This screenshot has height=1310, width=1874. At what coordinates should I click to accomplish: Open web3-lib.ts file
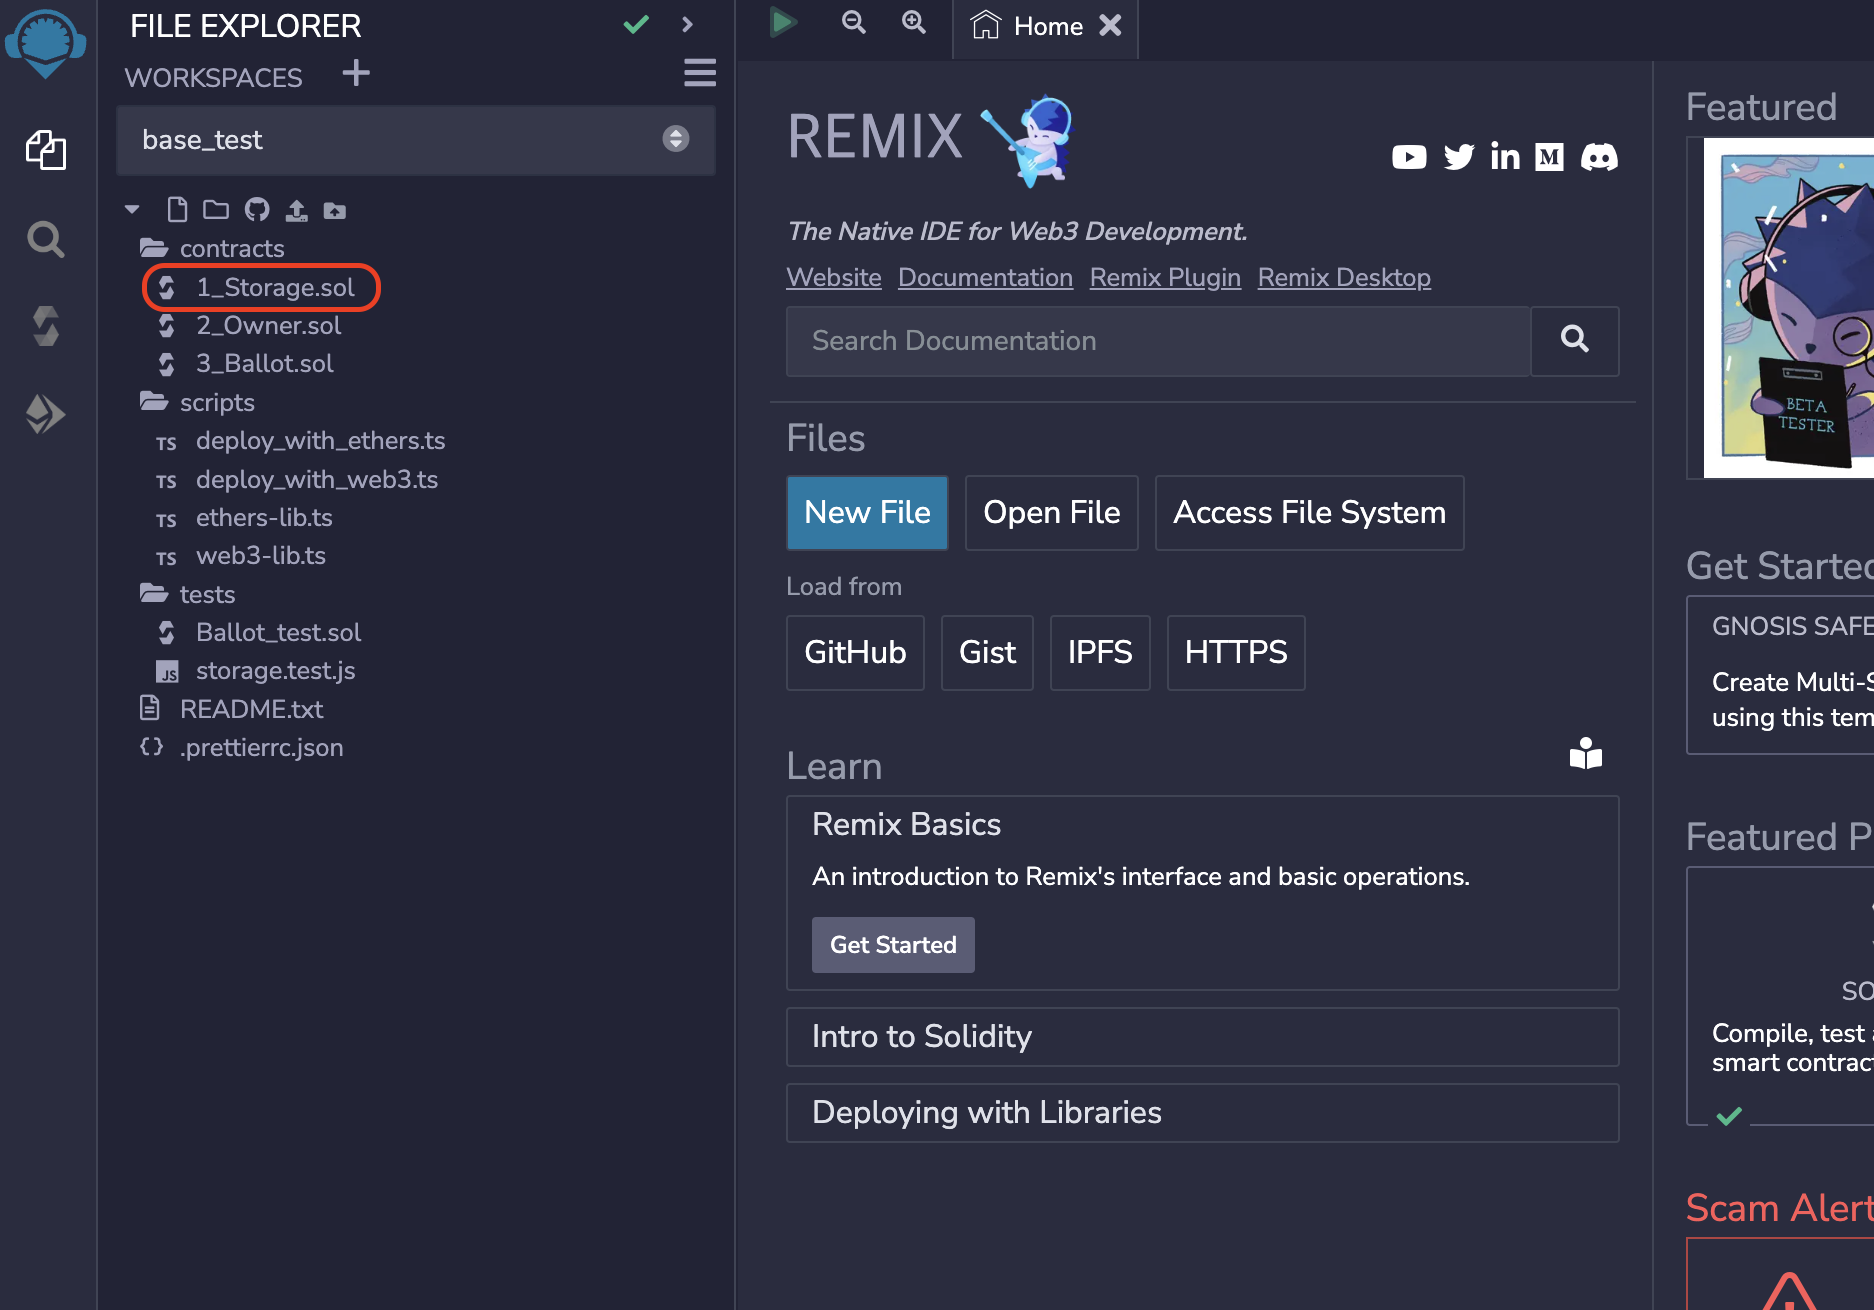pyautogui.click(x=241, y=556)
